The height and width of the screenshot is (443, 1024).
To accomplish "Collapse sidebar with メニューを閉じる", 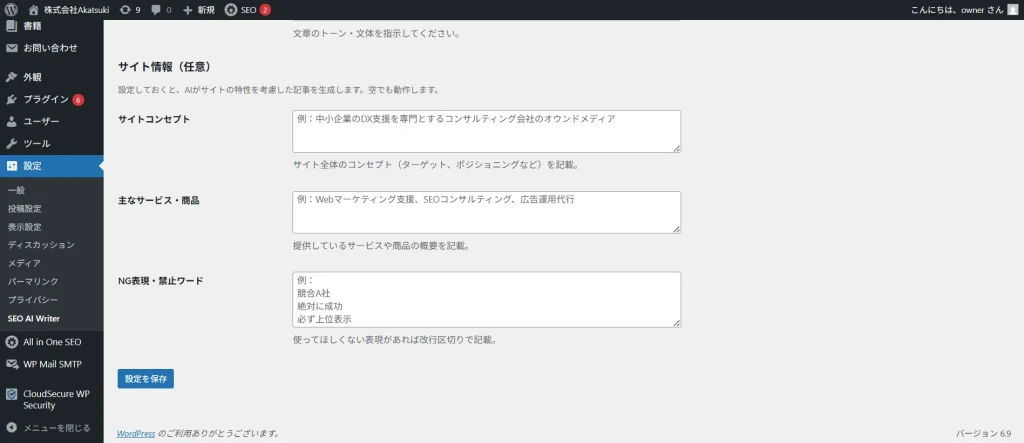I will click(x=48, y=428).
